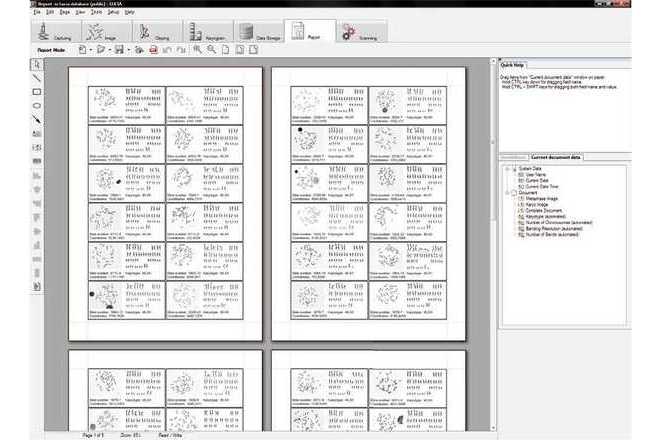Open the View menu

[80, 12]
